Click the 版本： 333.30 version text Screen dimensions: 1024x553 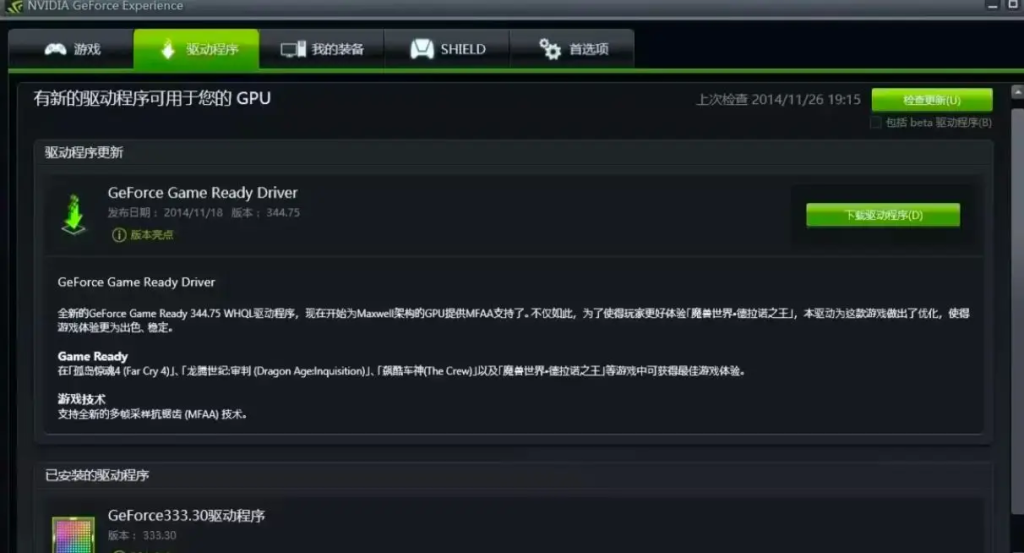pyautogui.click(x=142, y=535)
